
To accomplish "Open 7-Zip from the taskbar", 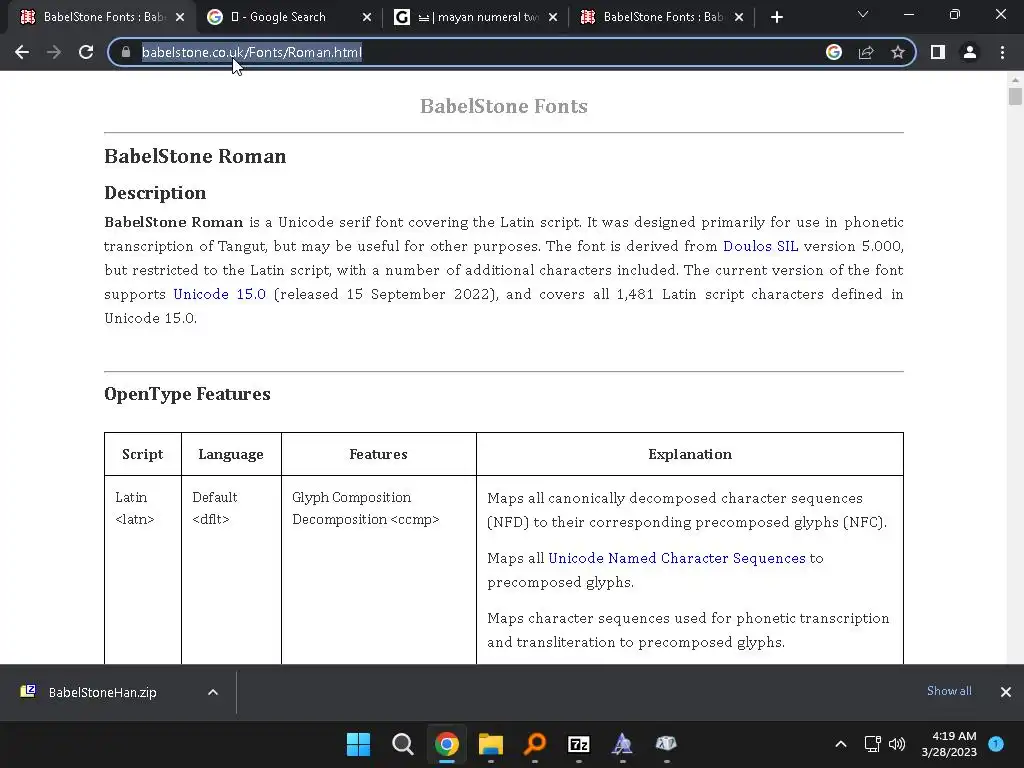I will coord(579,744).
